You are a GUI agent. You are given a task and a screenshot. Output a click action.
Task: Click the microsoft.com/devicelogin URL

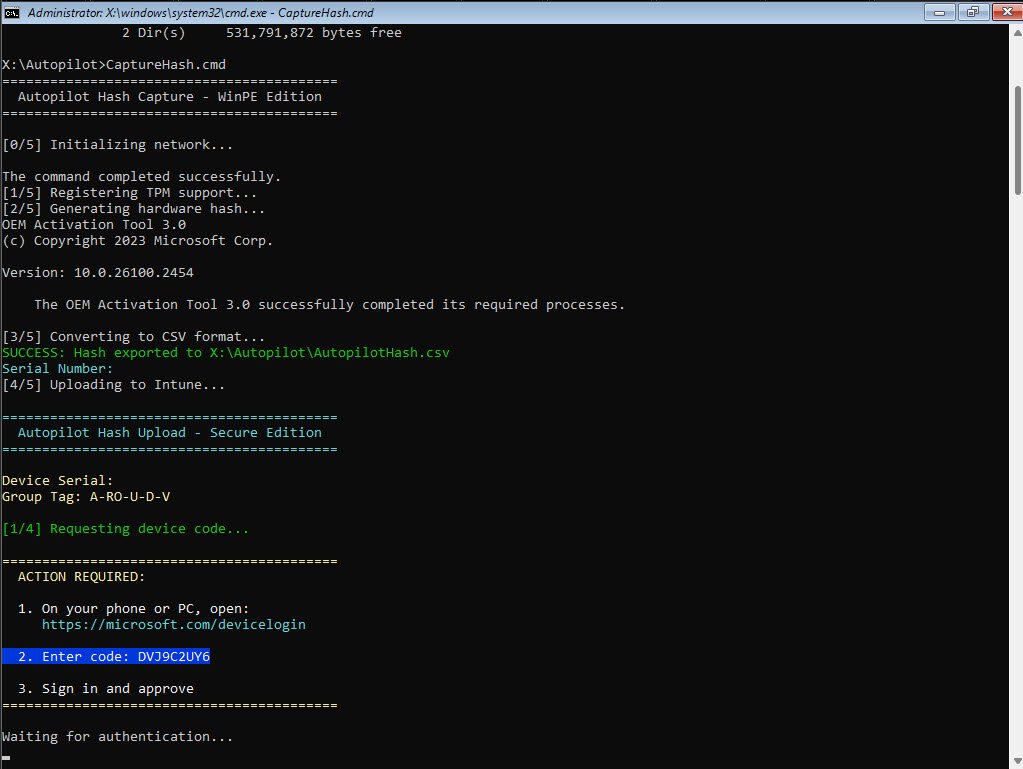point(173,625)
